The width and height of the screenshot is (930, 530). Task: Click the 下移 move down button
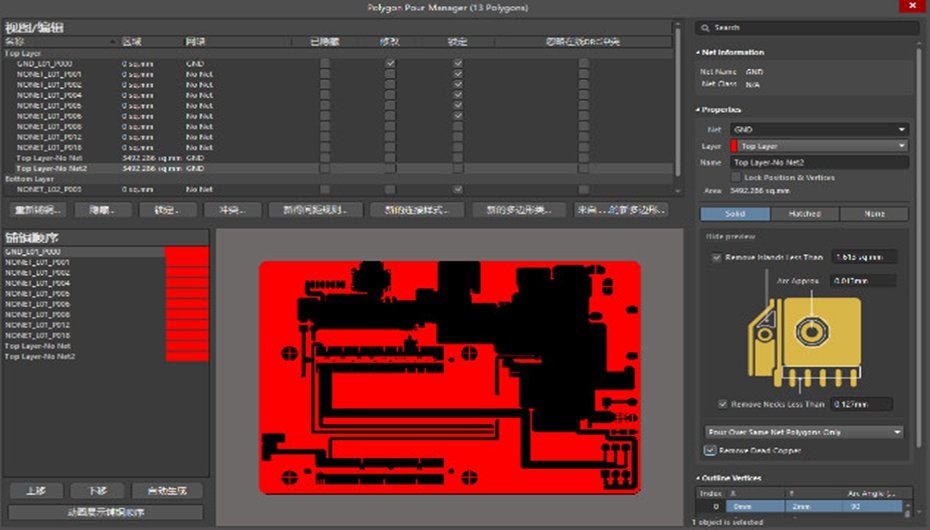[x=97, y=491]
